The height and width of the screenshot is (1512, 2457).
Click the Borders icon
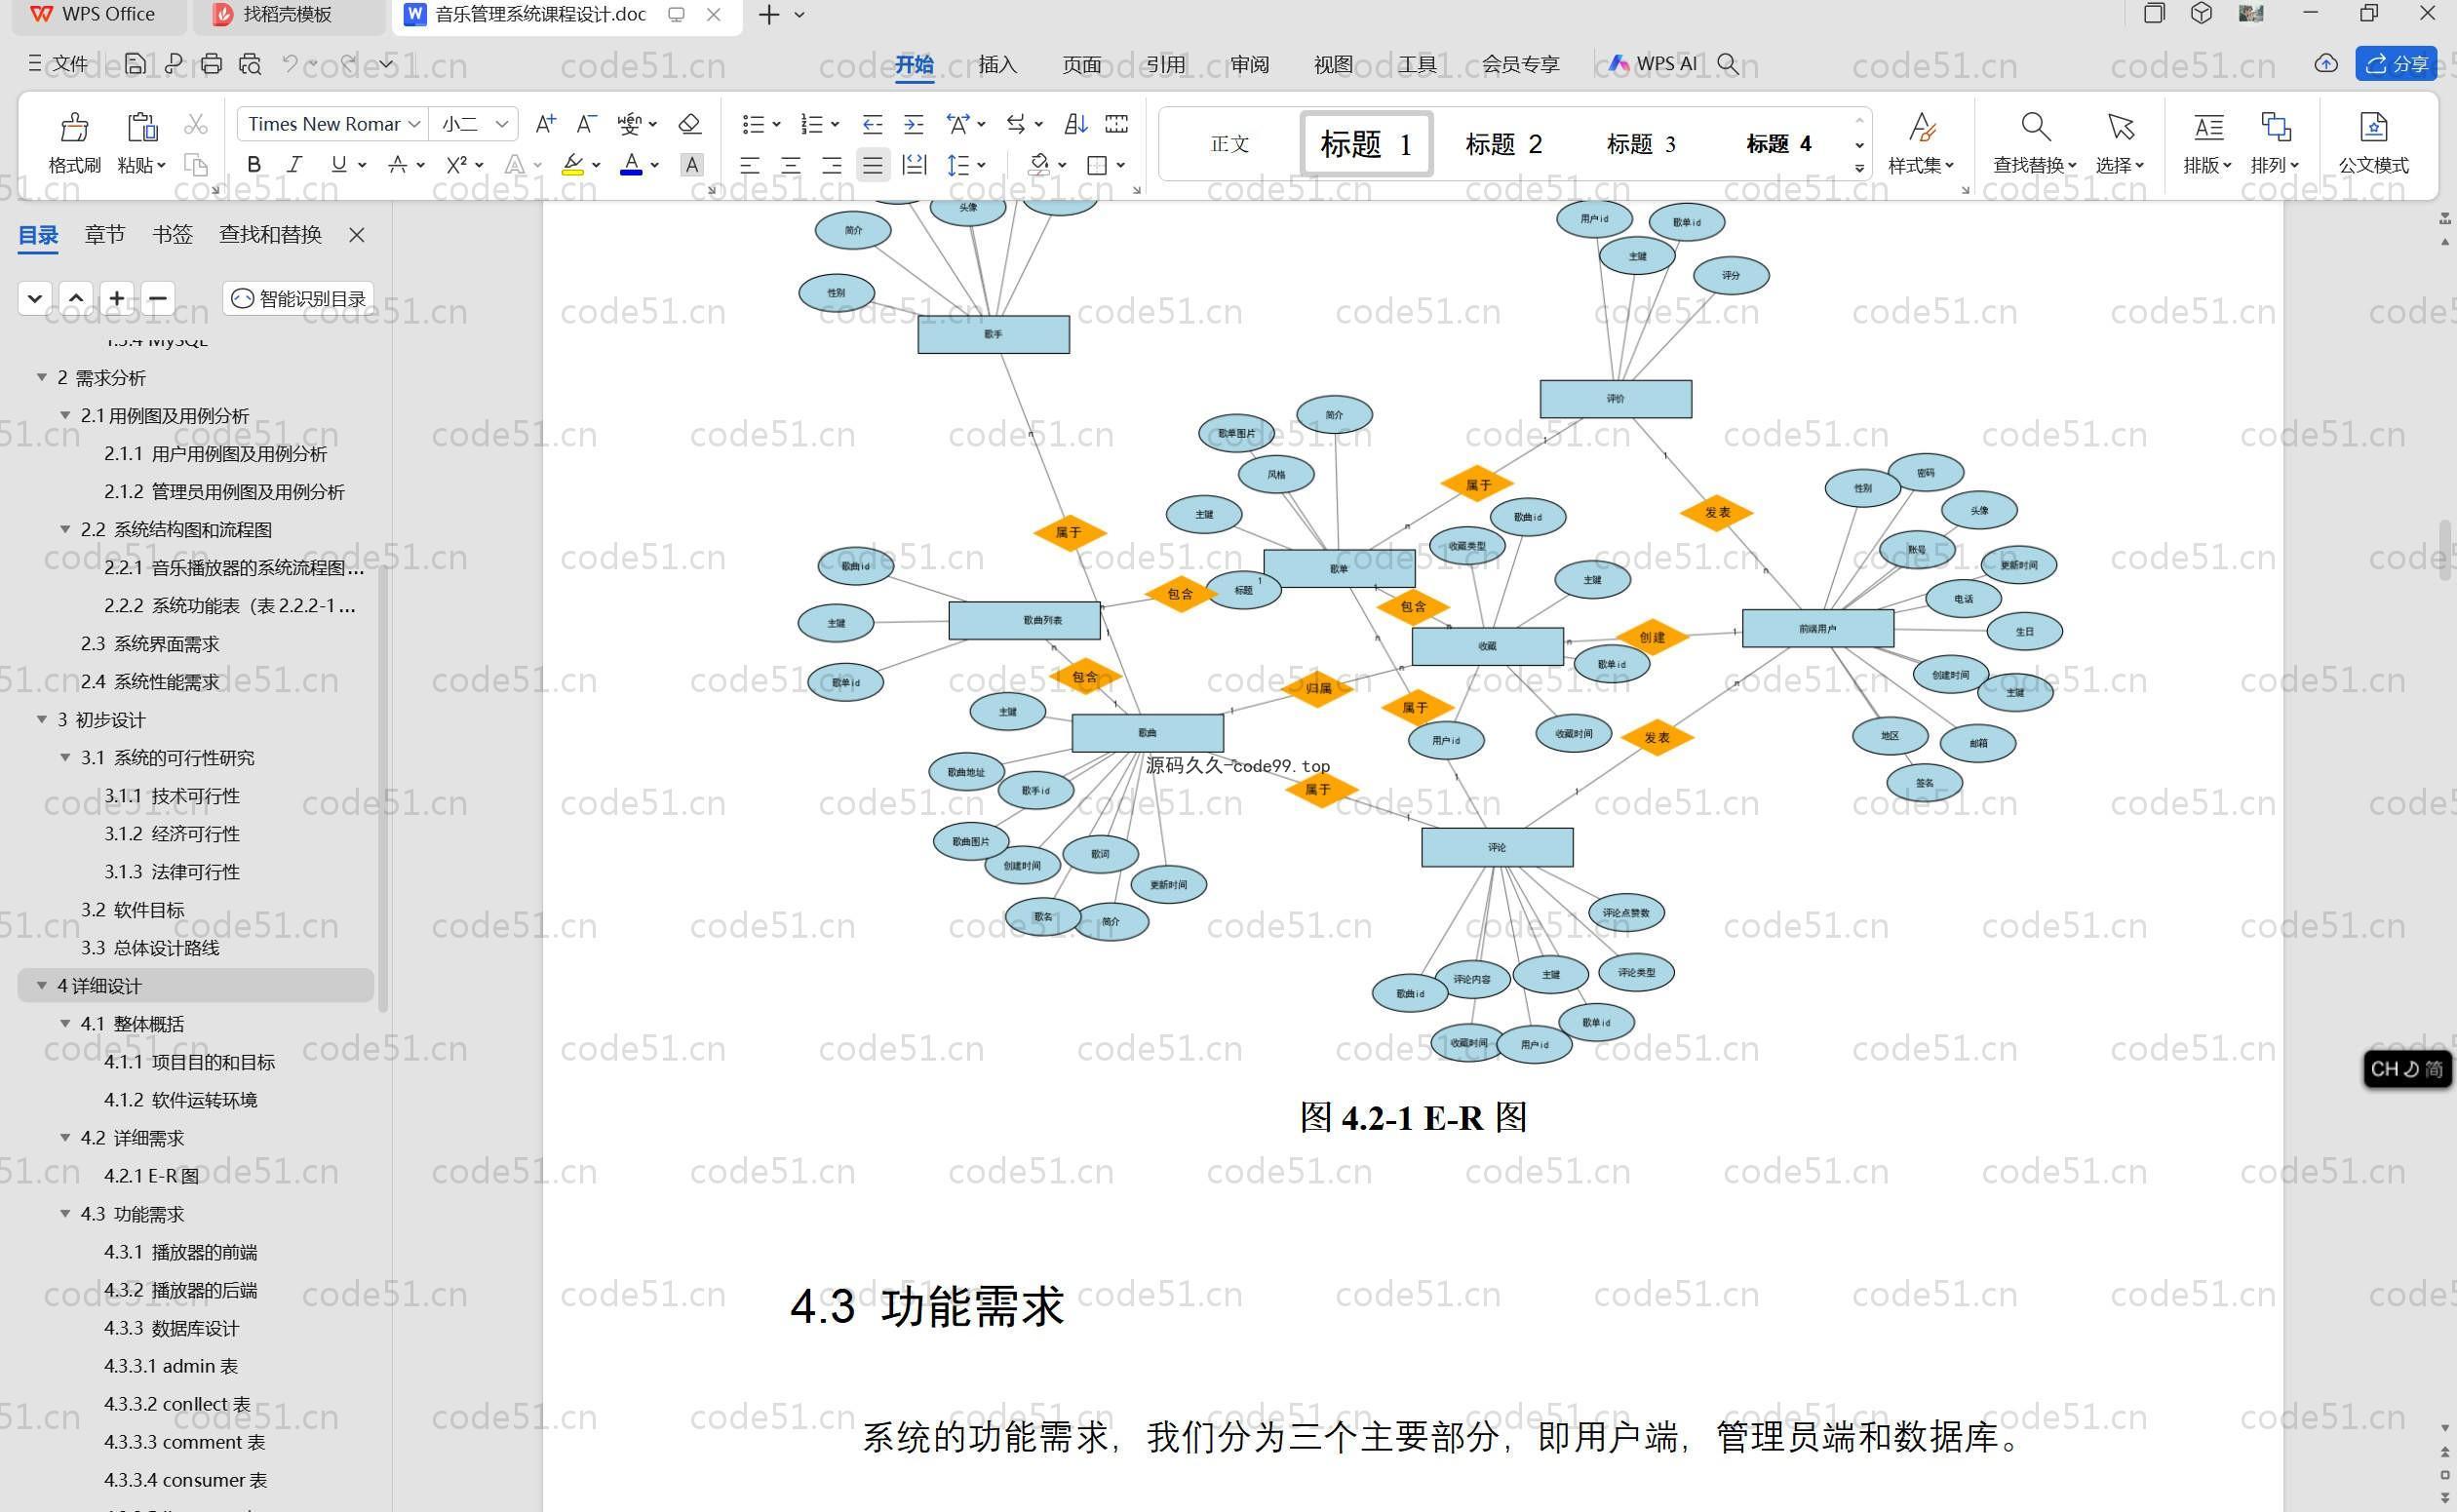click(1097, 165)
